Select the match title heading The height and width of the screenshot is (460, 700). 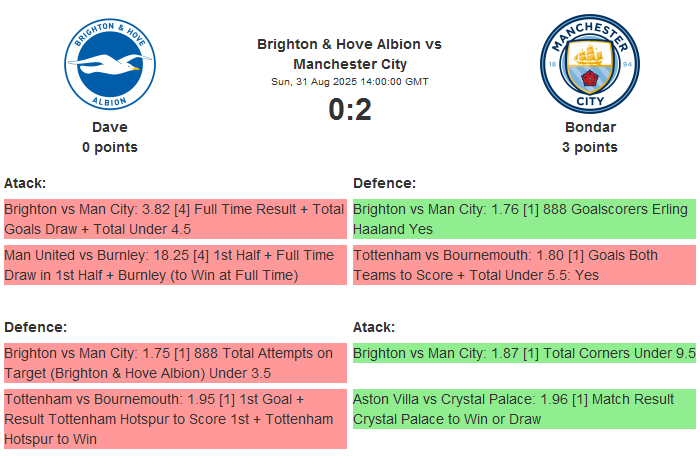point(349,54)
